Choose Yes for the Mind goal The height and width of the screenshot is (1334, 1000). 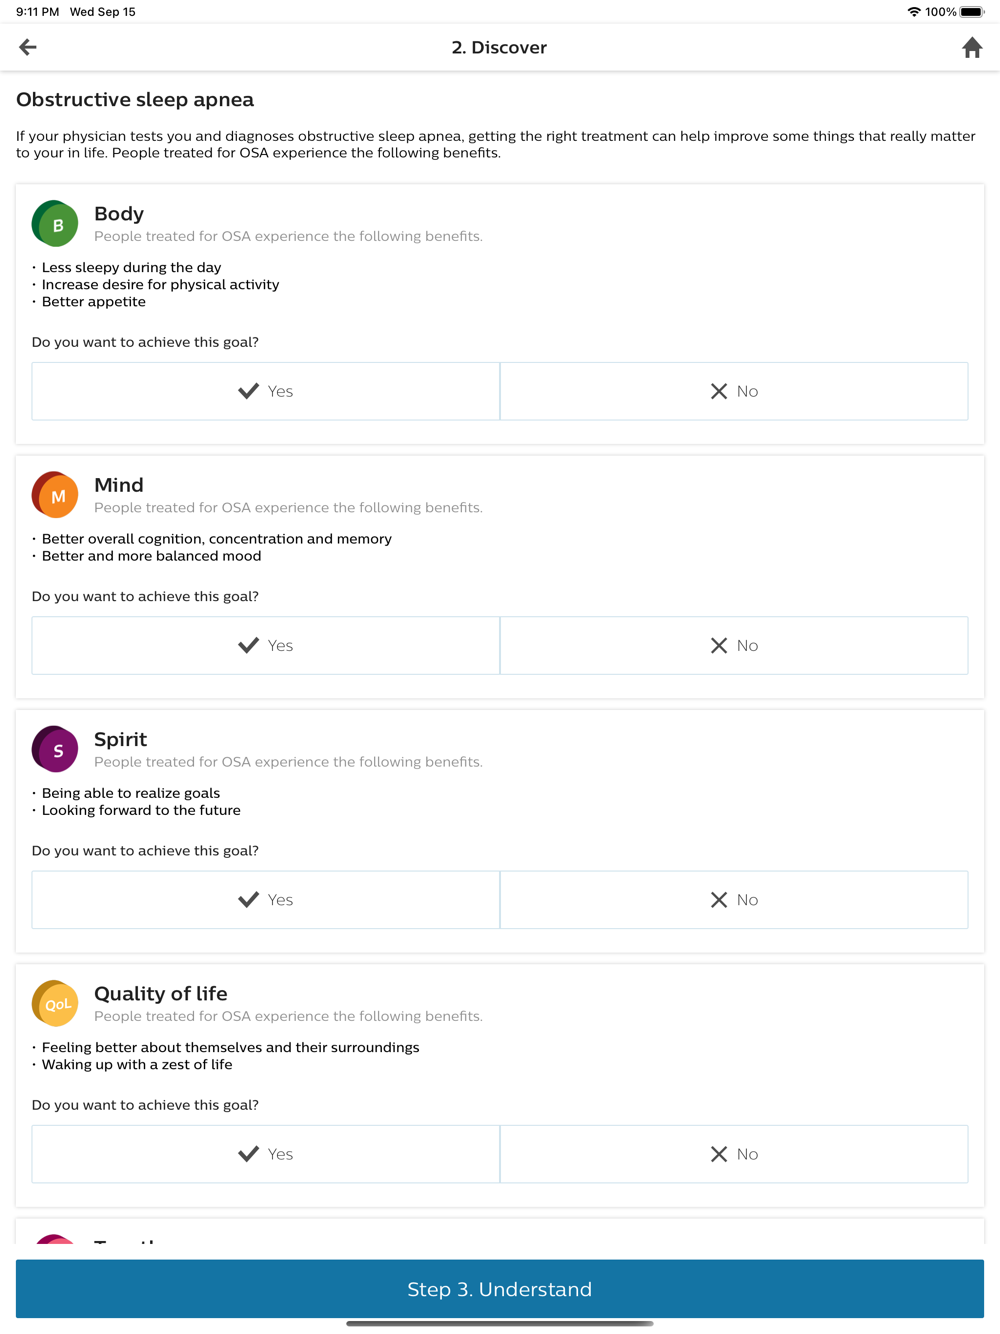[x=266, y=645]
